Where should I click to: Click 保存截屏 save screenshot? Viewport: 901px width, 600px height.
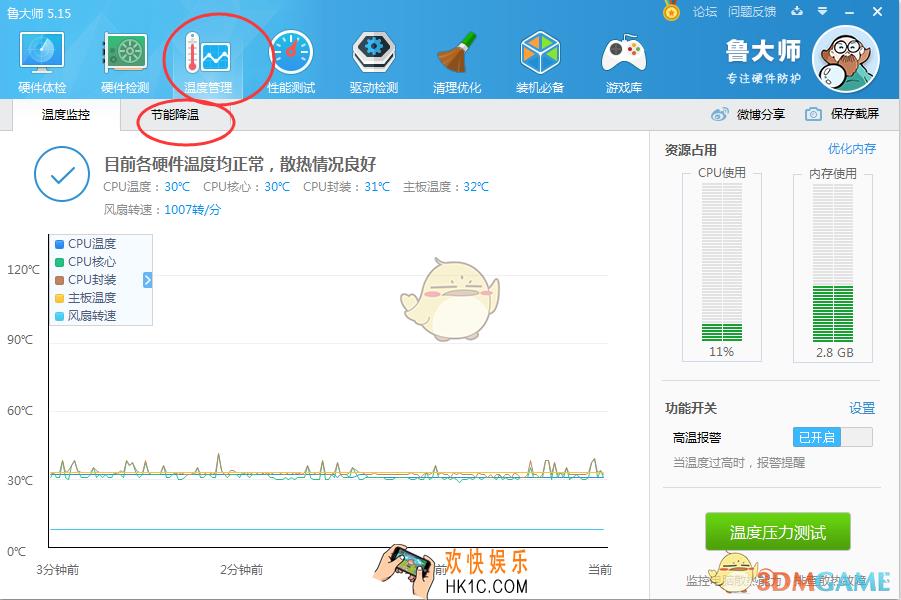[x=854, y=114]
